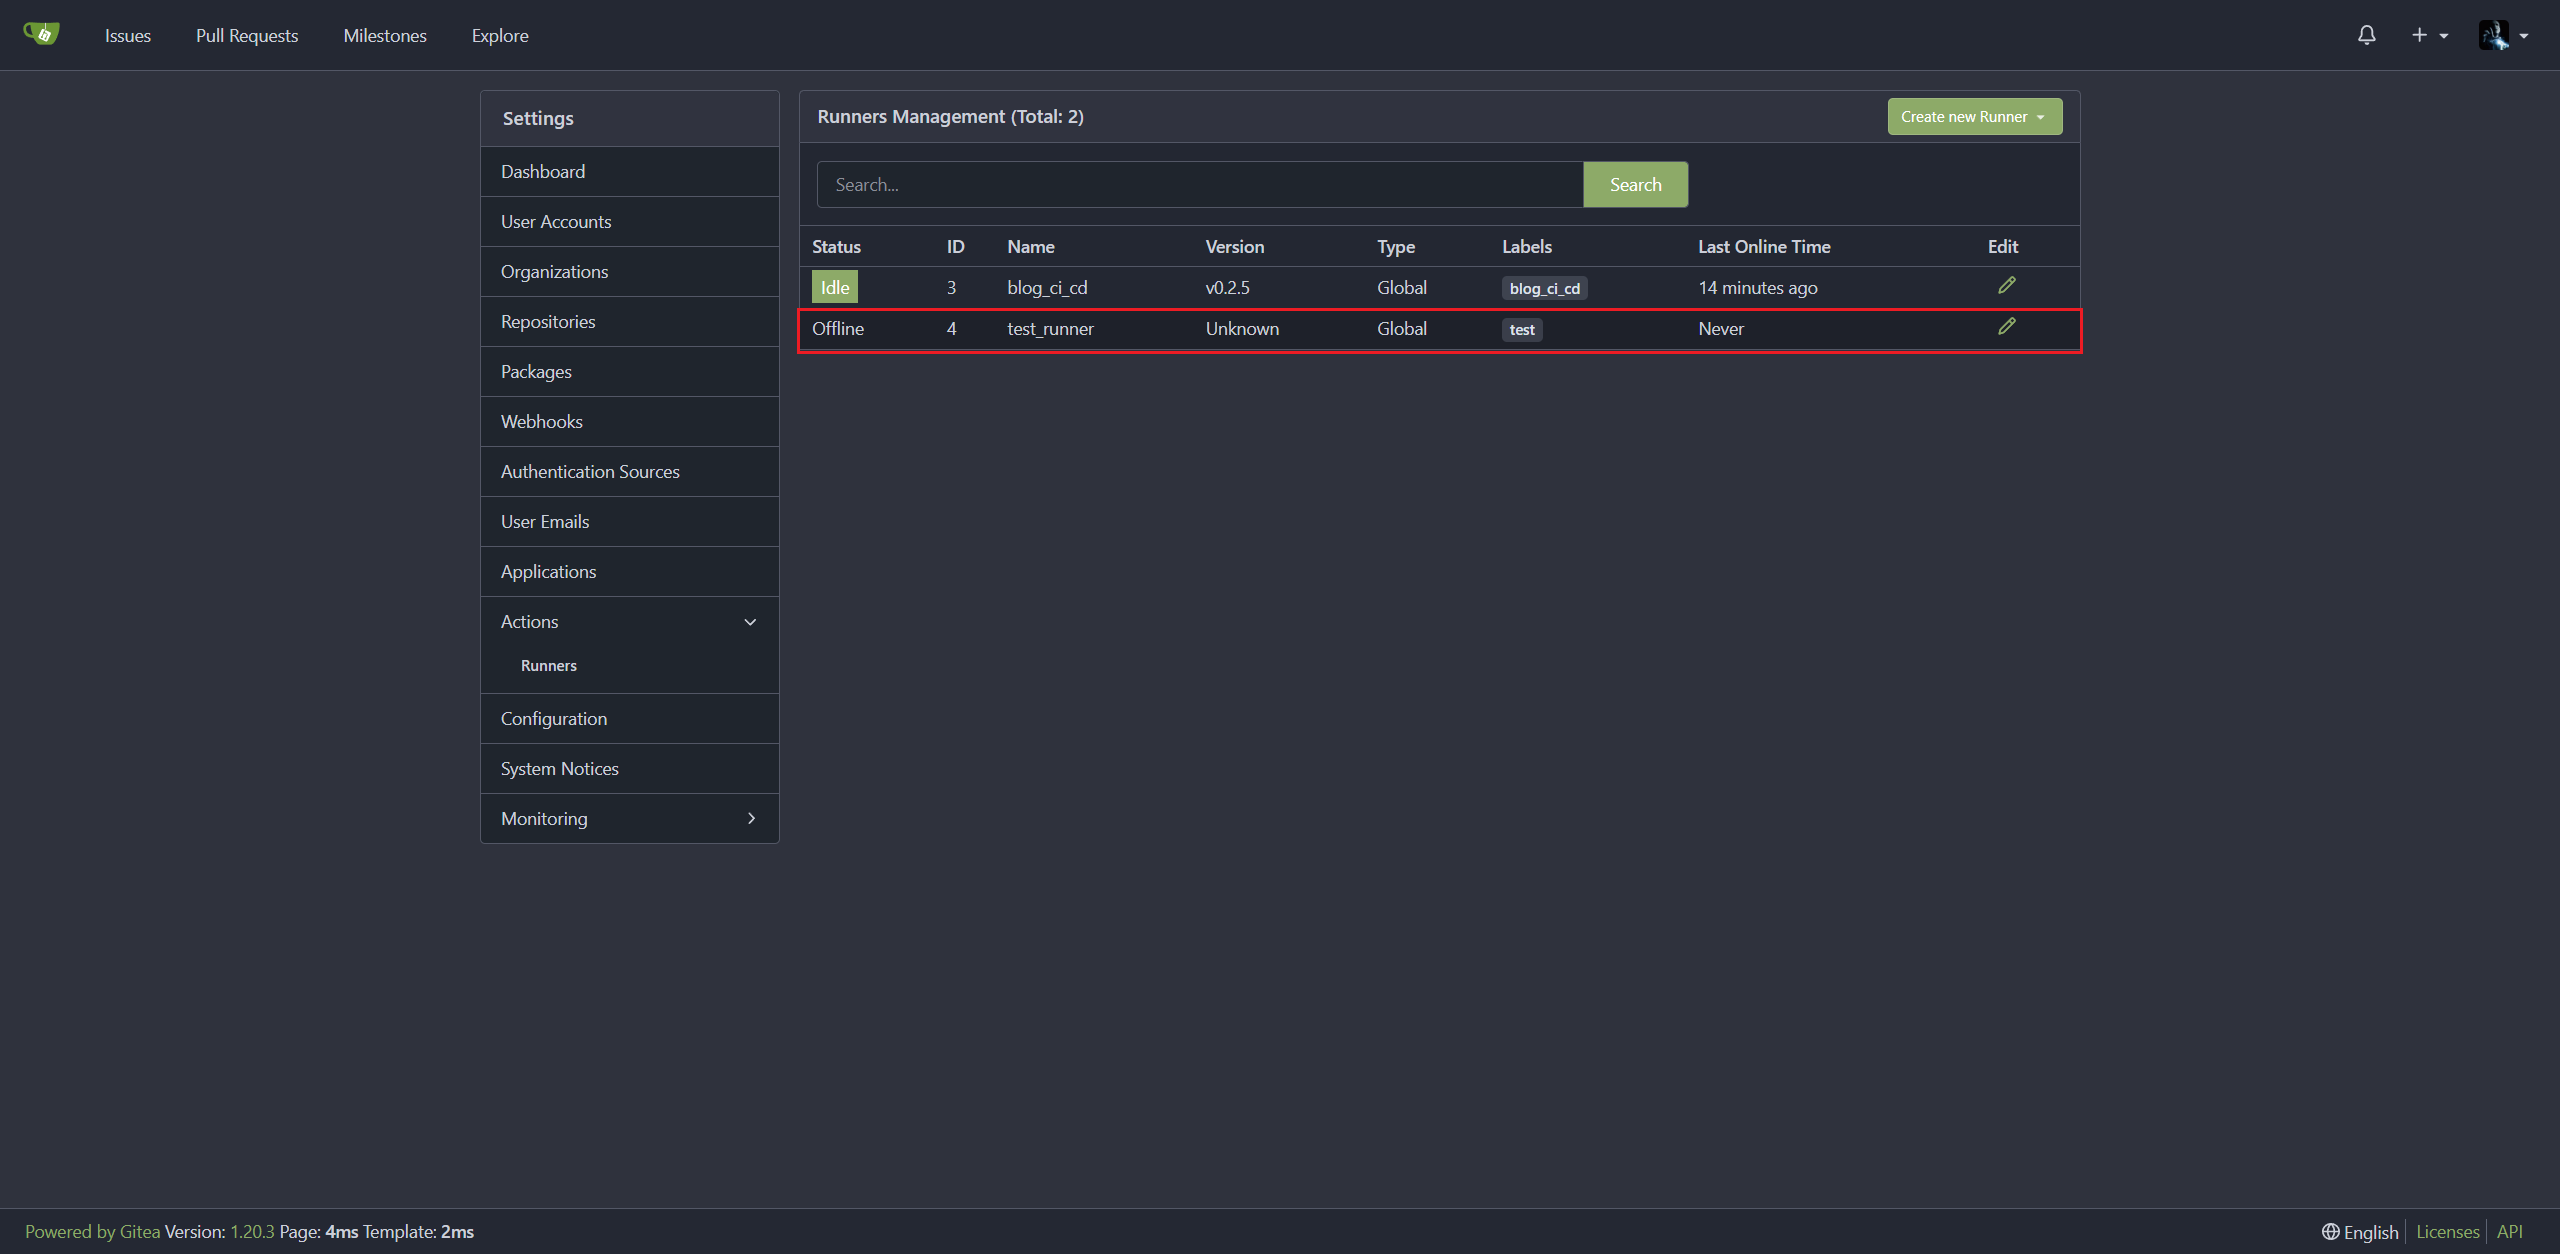The width and height of the screenshot is (2560, 1254).
Task: Click the Gitea logo home icon
Action: 41,34
